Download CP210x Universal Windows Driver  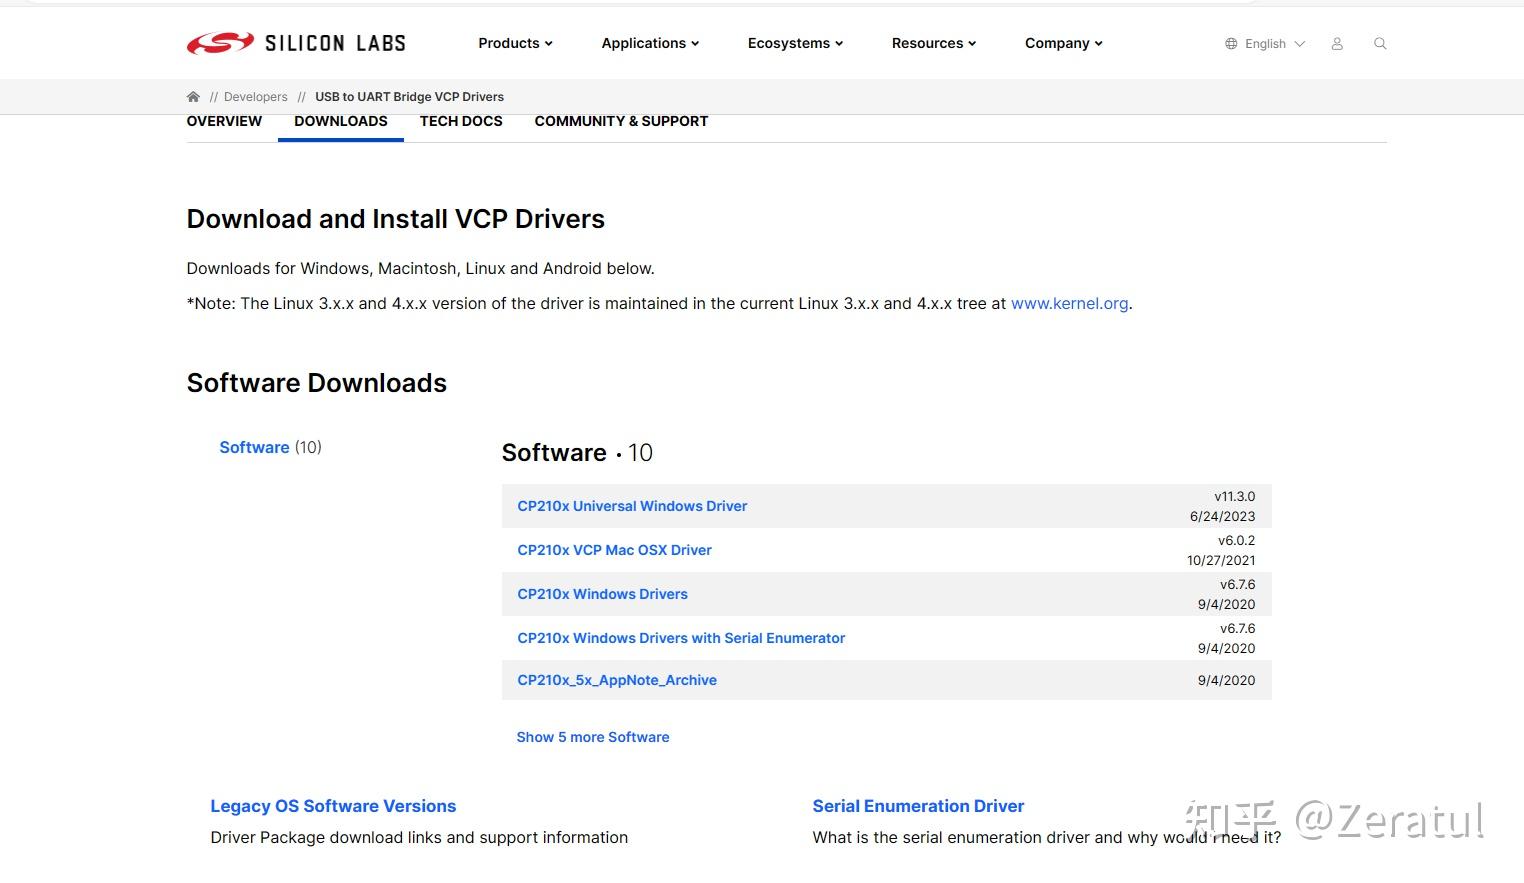point(632,506)
